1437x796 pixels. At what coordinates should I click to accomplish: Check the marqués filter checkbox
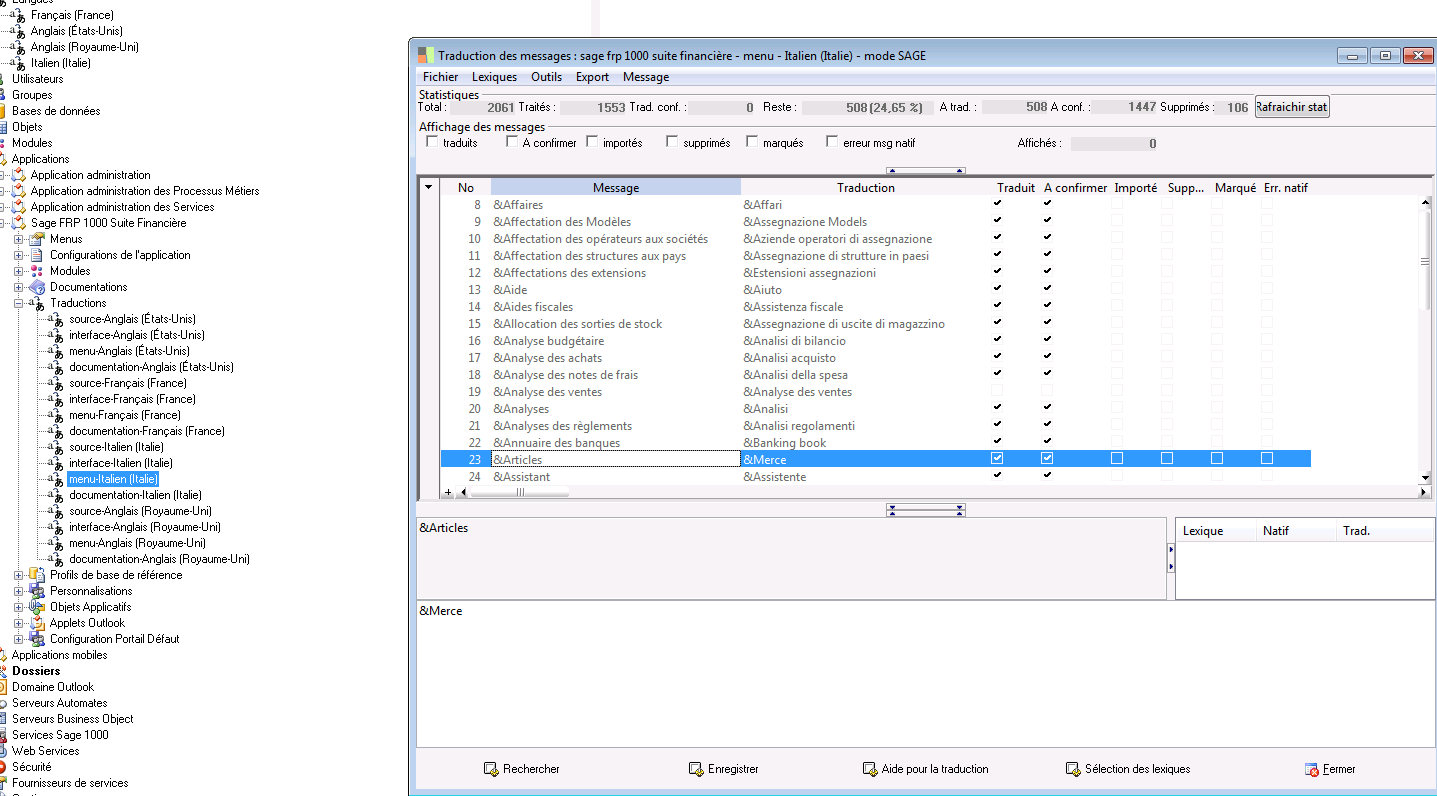tap(752, 142)
